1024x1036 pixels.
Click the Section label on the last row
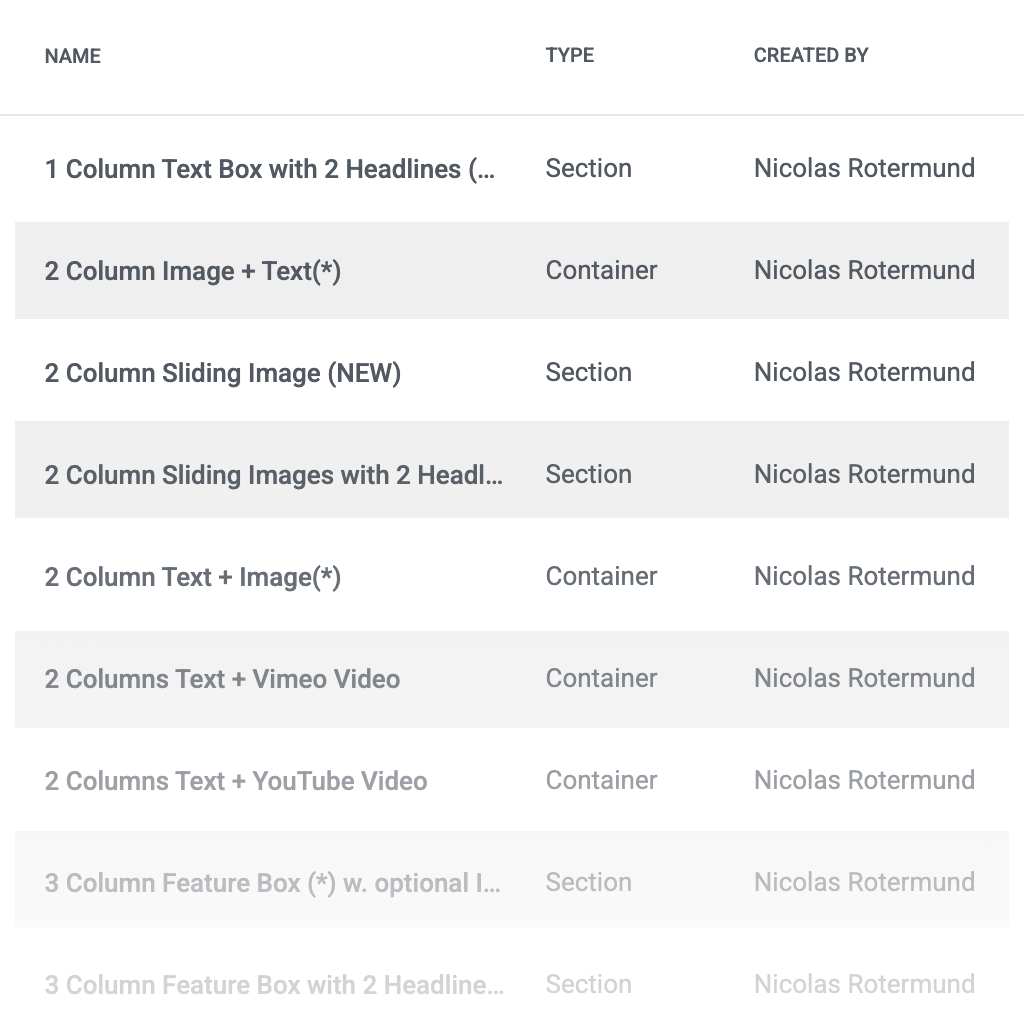pos(588,985)
